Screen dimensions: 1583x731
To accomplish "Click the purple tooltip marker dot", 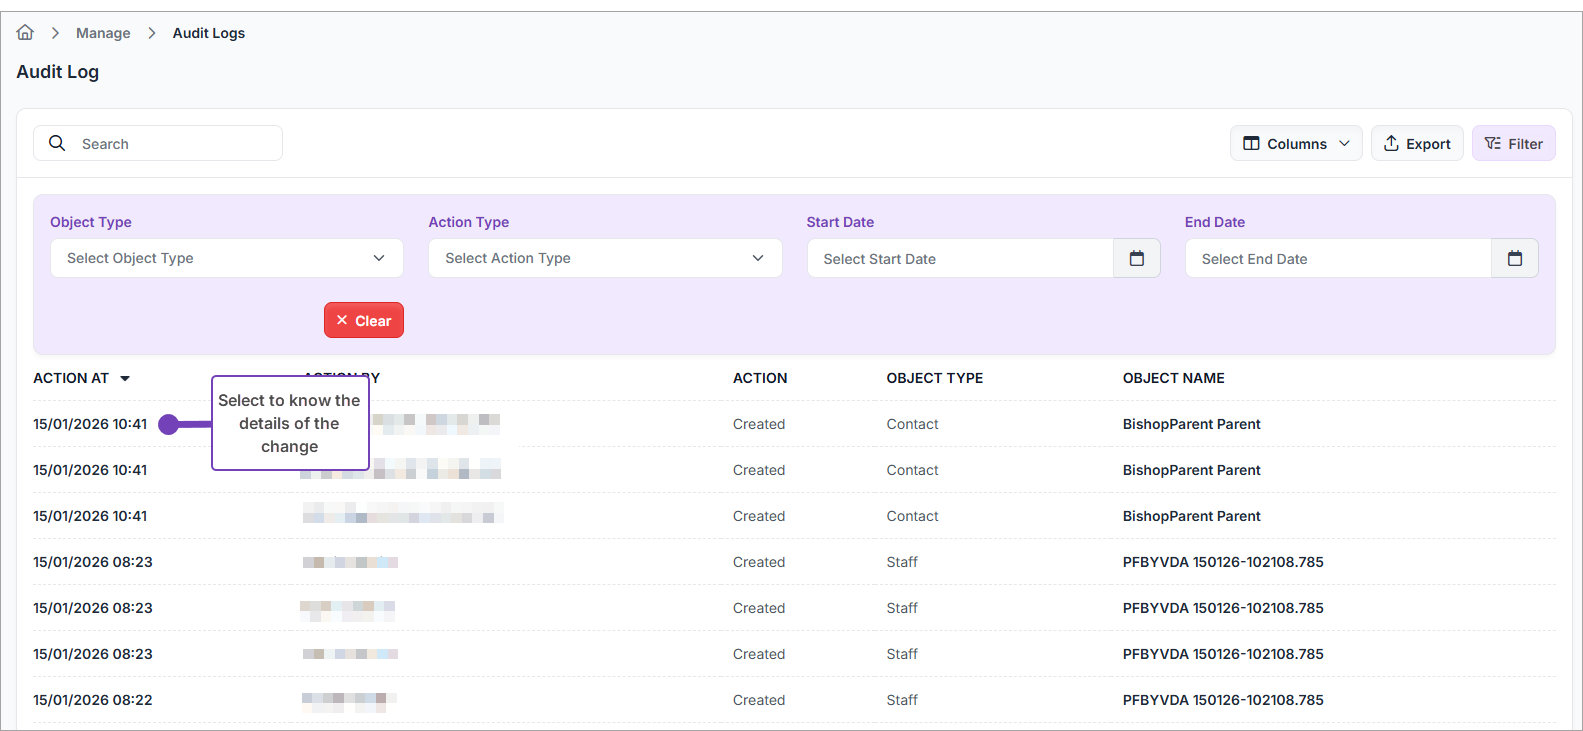I will (x=169, y=424).
